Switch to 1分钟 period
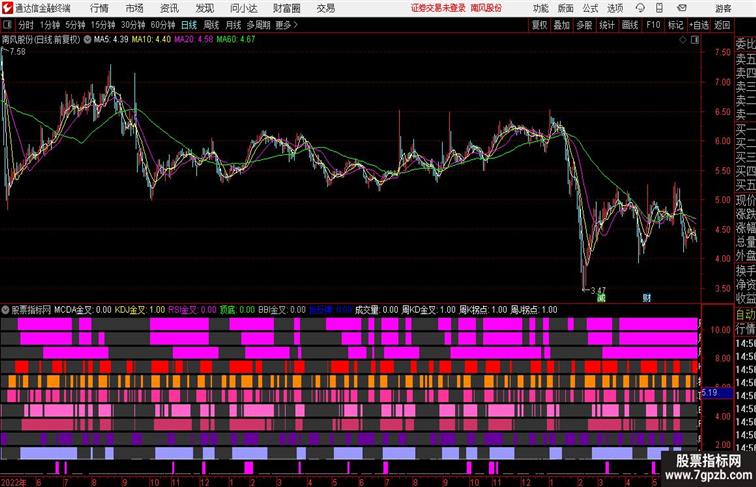The width and height of the screenshot is (756, 487). [50, 25]
